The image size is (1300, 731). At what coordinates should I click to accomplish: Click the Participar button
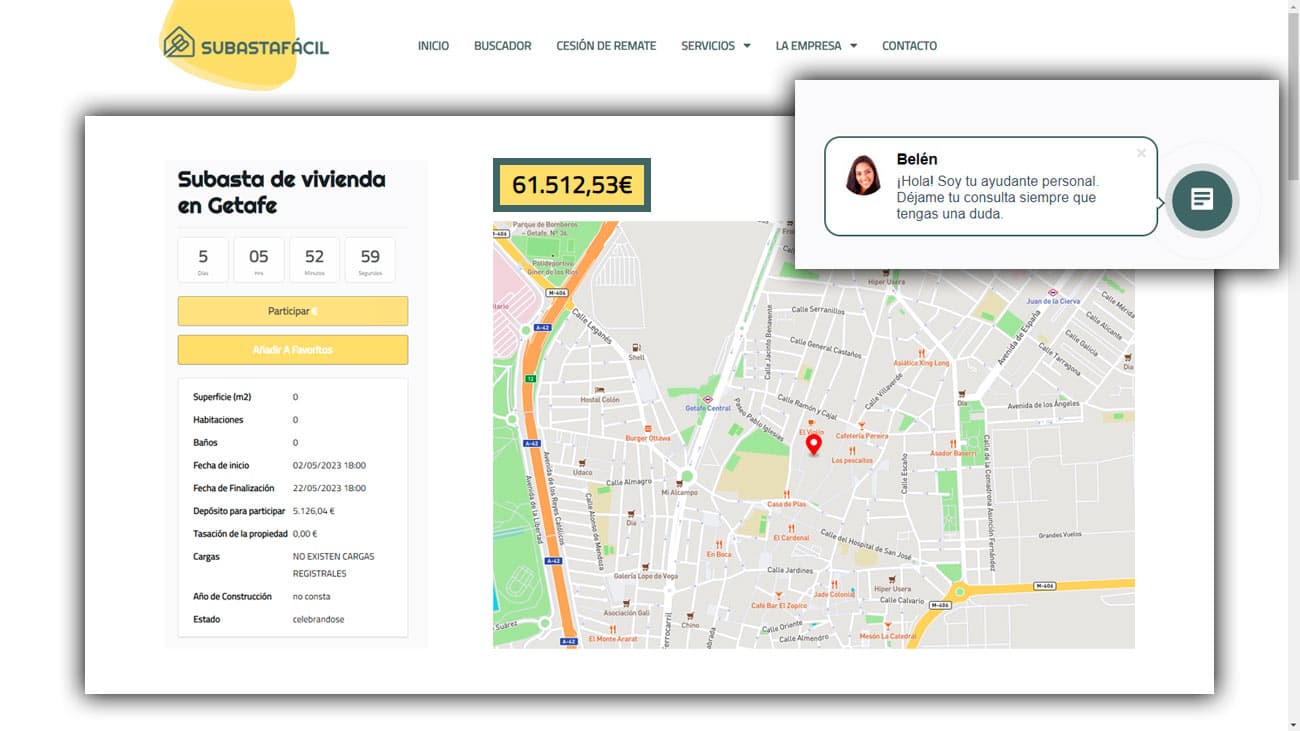293,311
